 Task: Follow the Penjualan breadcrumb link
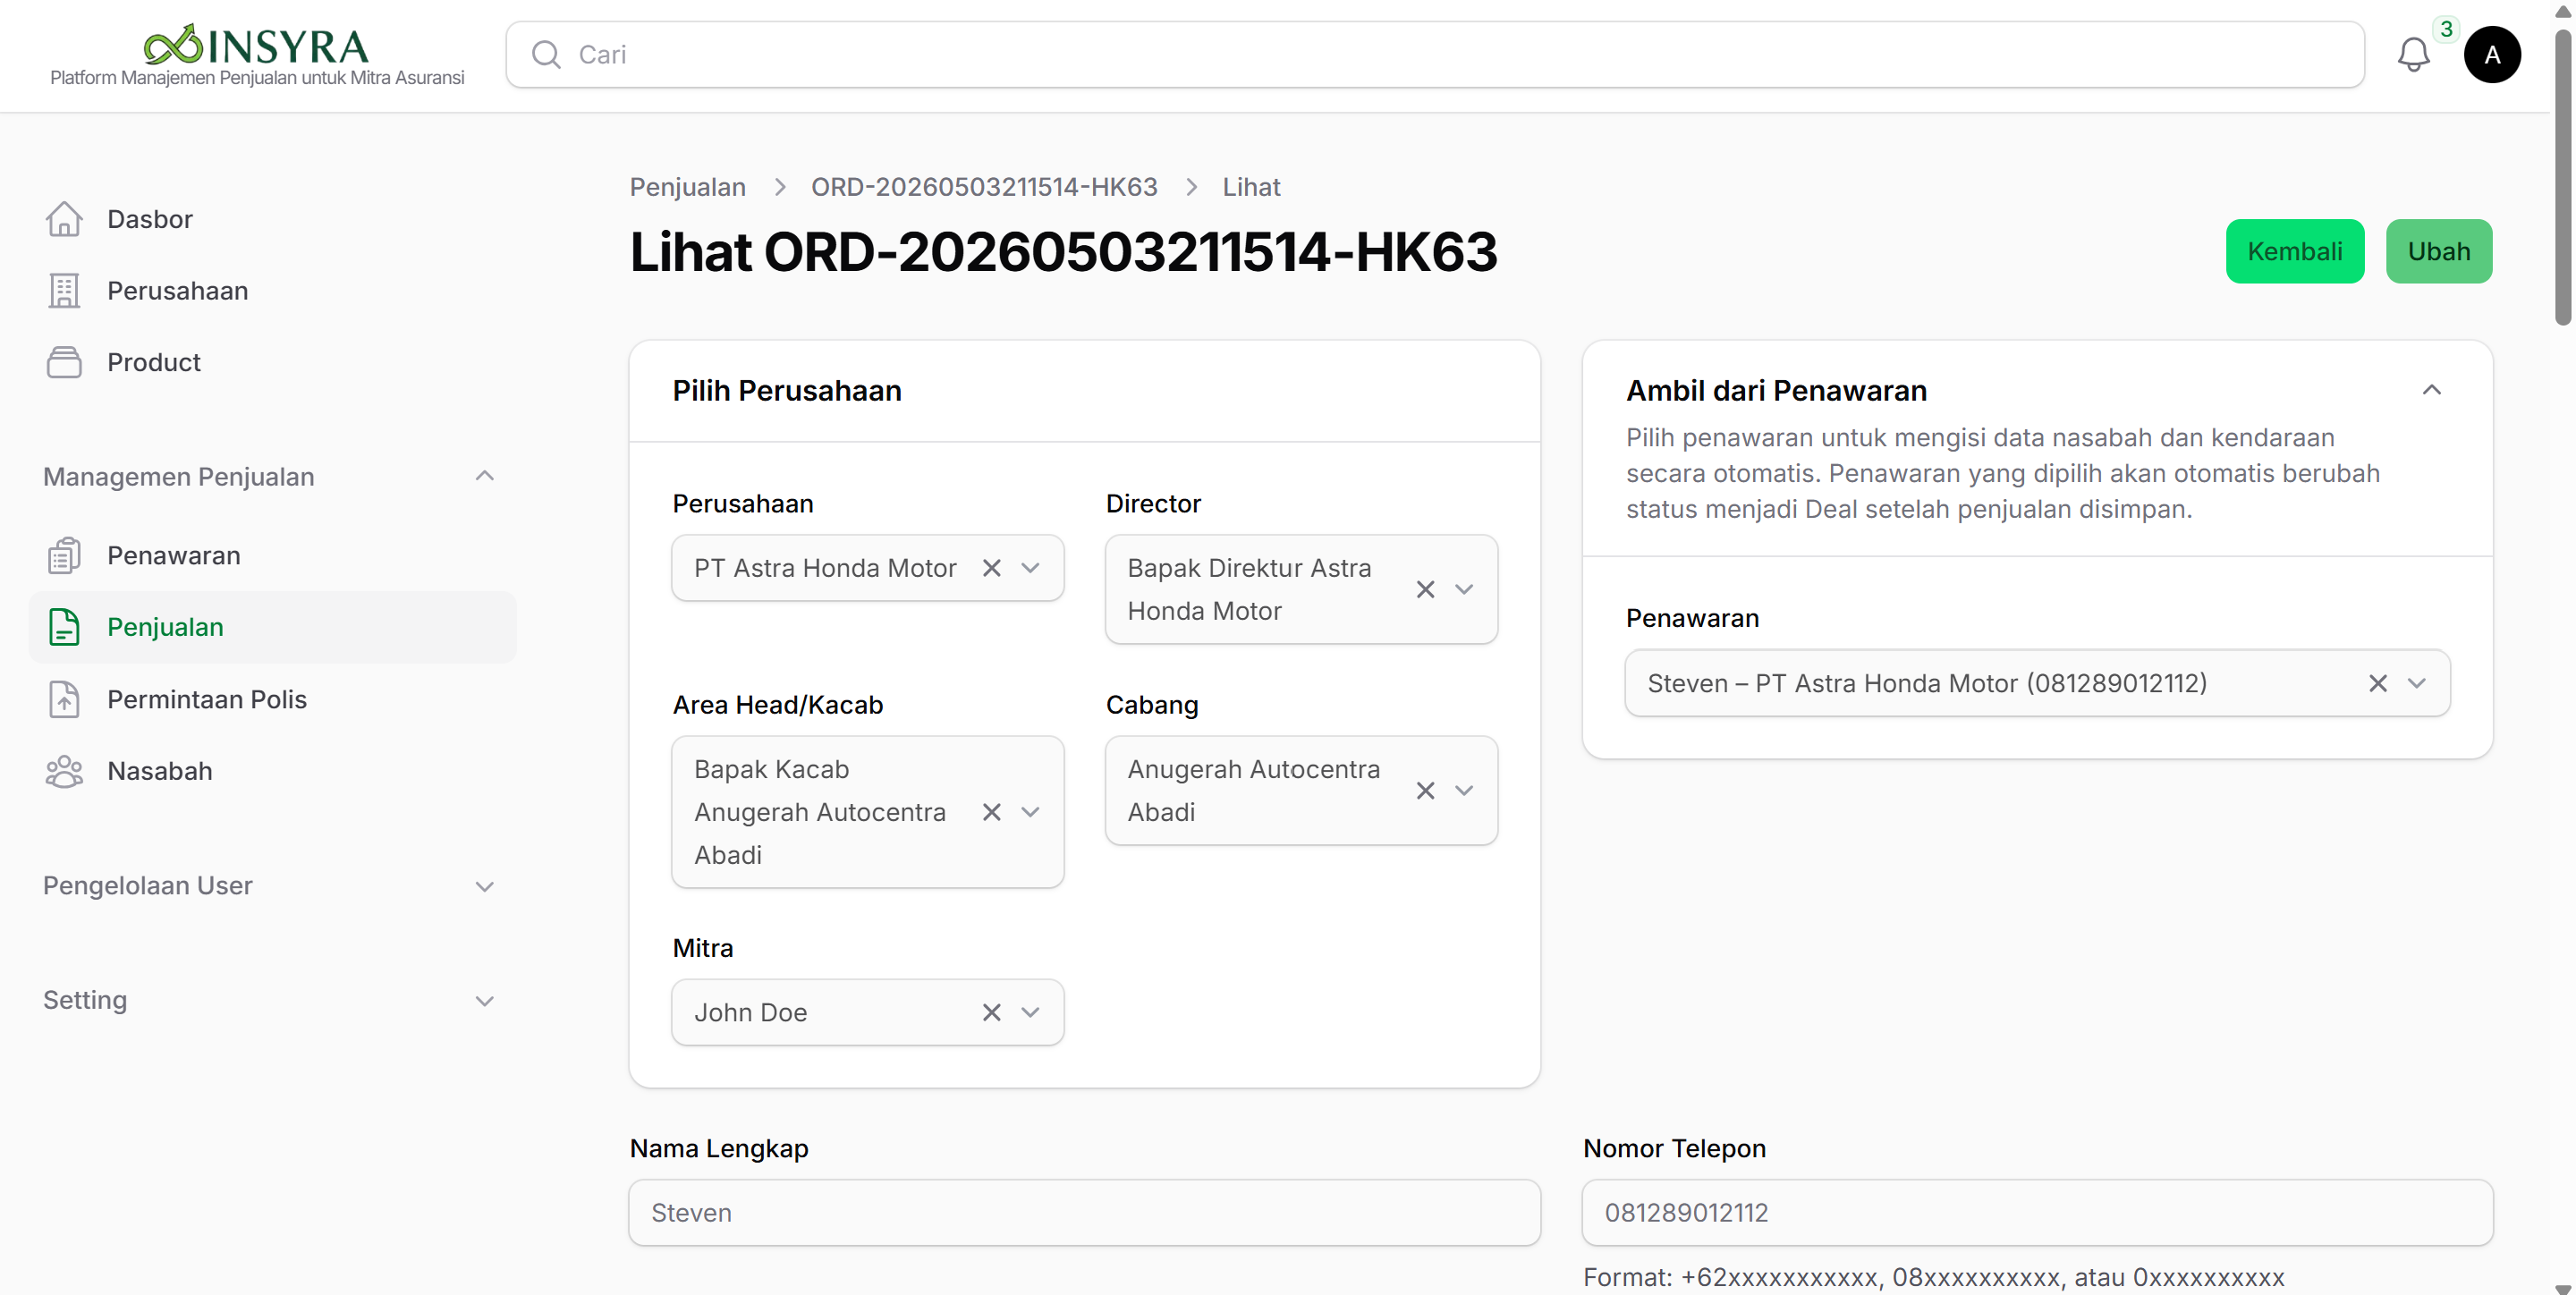[688, 187]
